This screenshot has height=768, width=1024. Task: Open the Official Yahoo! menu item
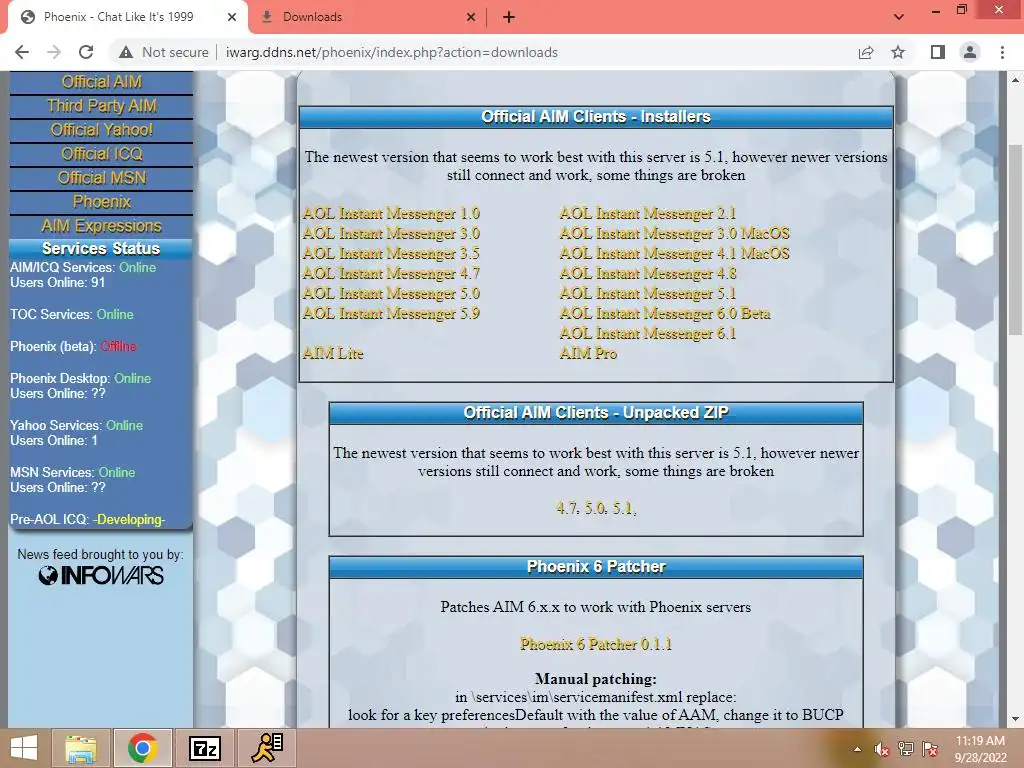(101, 130)
